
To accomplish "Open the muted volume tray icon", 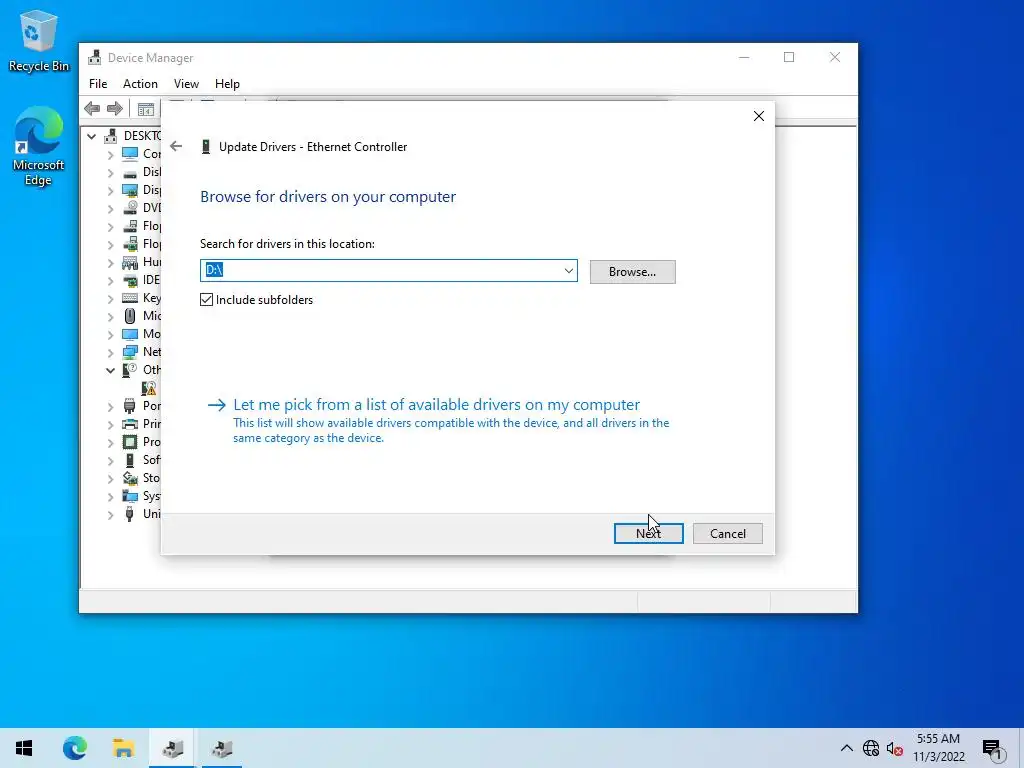I will (895, 748).
